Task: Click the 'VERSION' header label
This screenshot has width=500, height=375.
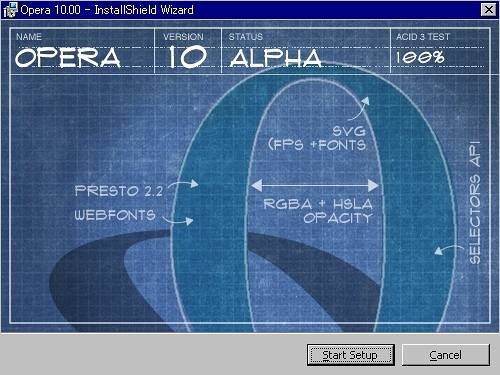Action: tap(183, 37)
